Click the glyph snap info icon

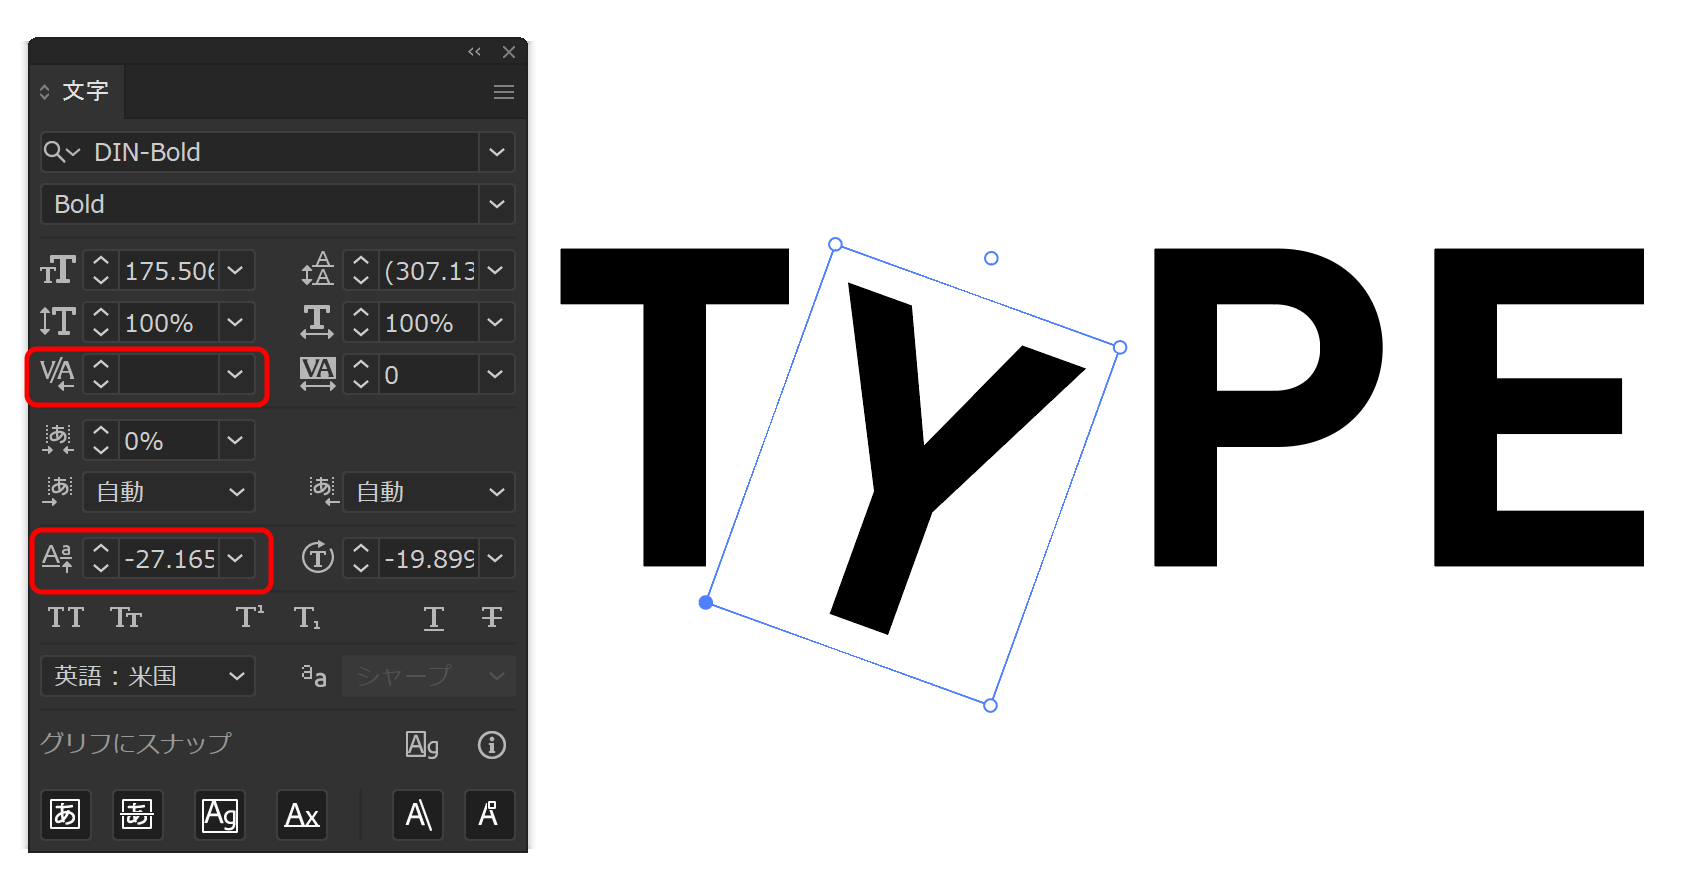[x=492, y=745]
